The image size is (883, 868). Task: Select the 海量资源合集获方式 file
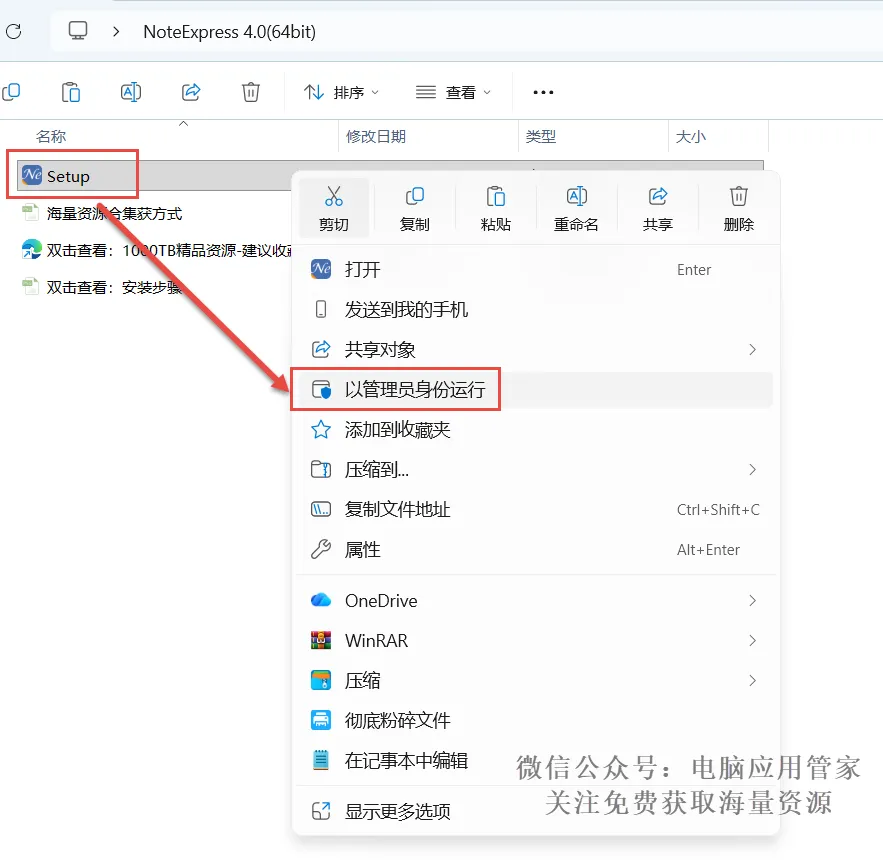tap(114, 213)
